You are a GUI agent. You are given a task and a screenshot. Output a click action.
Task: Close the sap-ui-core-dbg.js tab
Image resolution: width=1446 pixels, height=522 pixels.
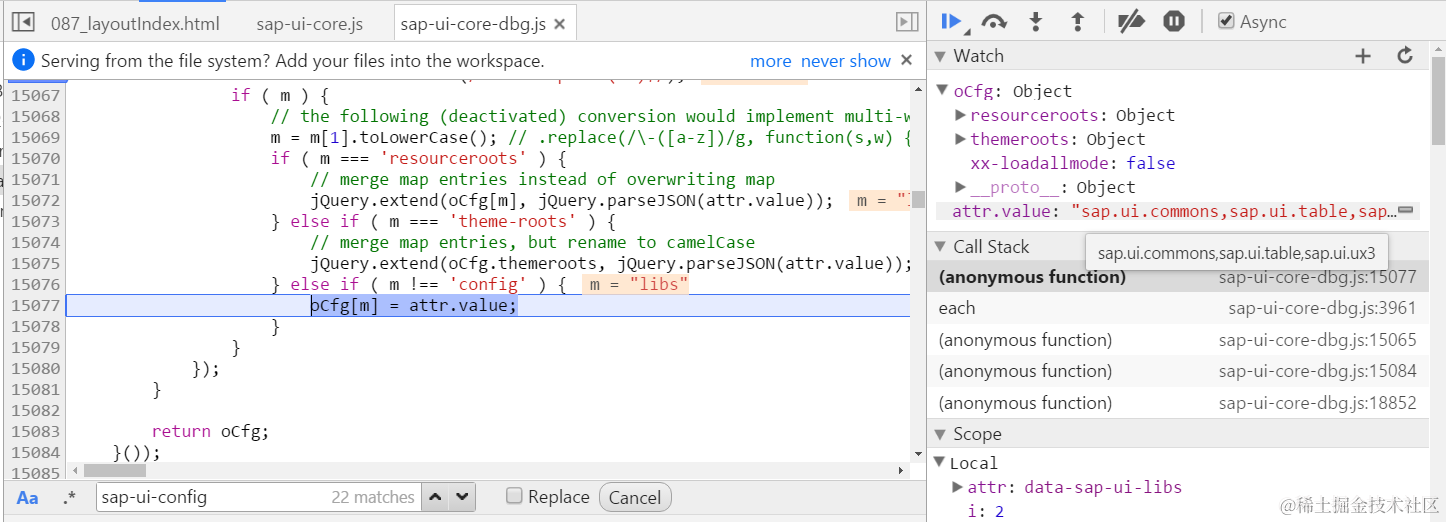click(559, 23)
